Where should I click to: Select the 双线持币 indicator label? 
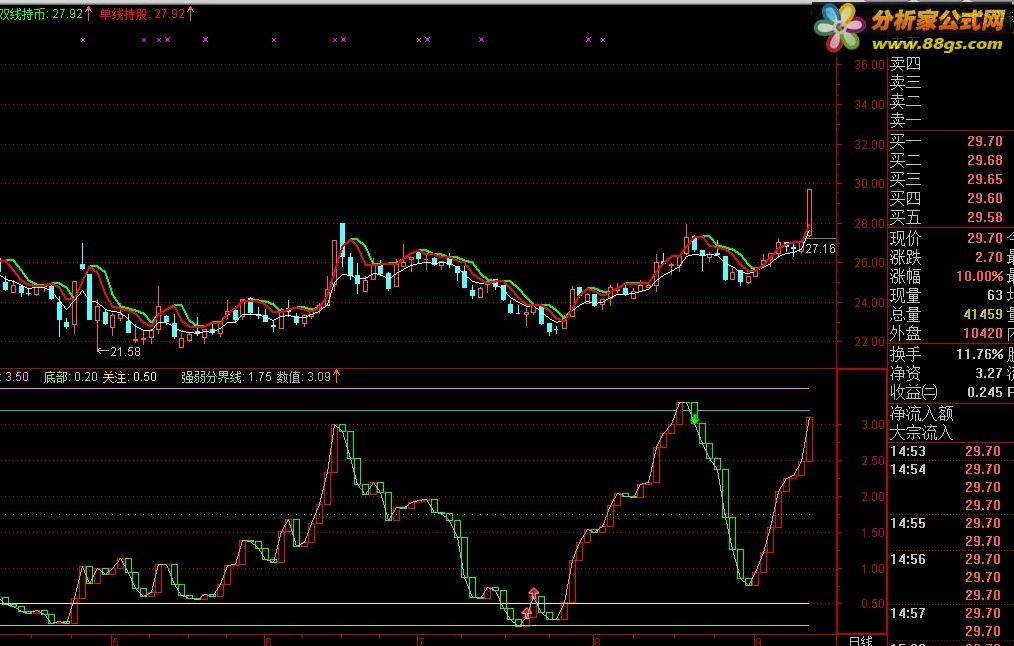(x=43, y=14)
